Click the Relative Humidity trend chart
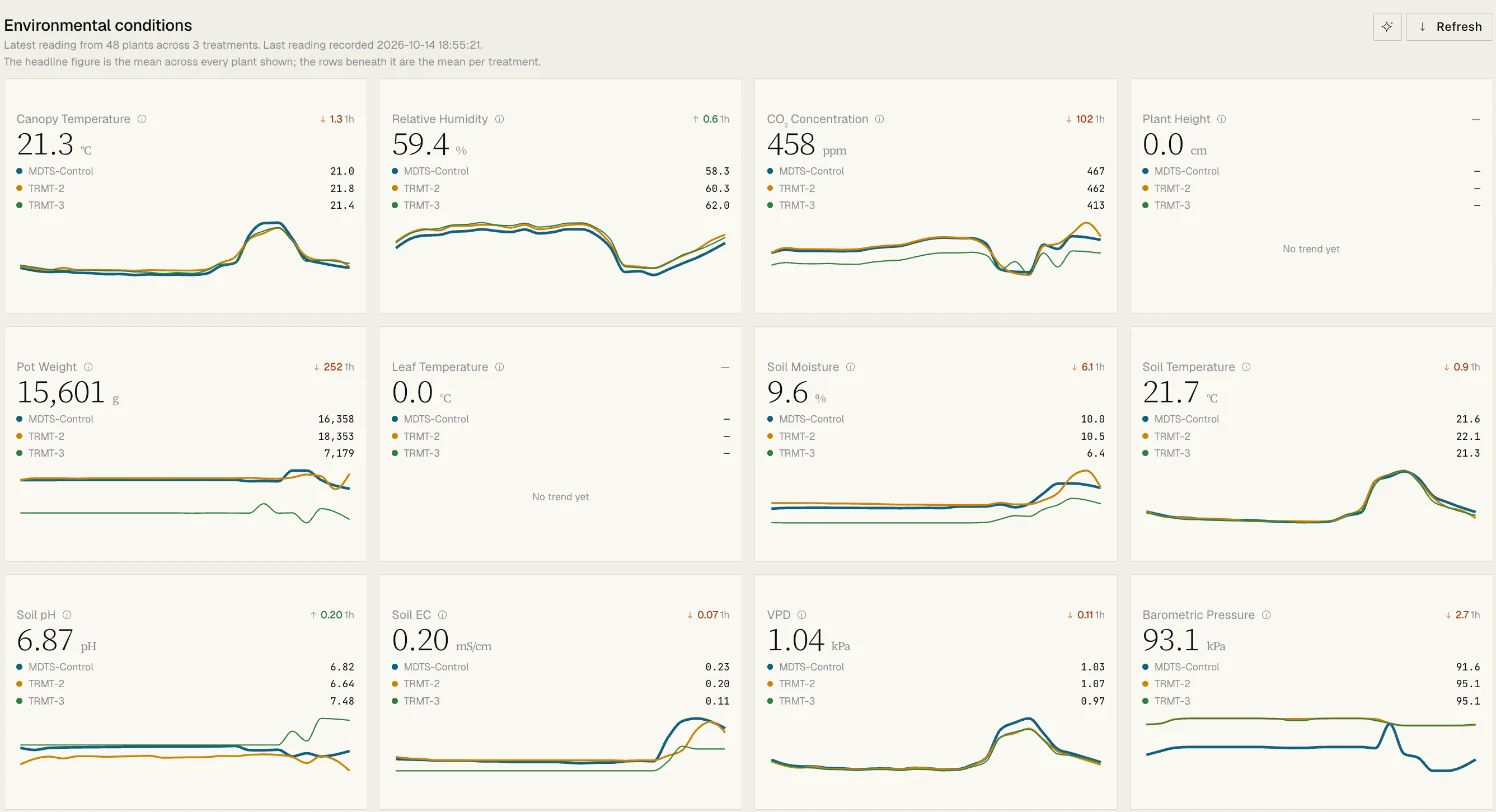1496x812 pixels. coord(560,249)
